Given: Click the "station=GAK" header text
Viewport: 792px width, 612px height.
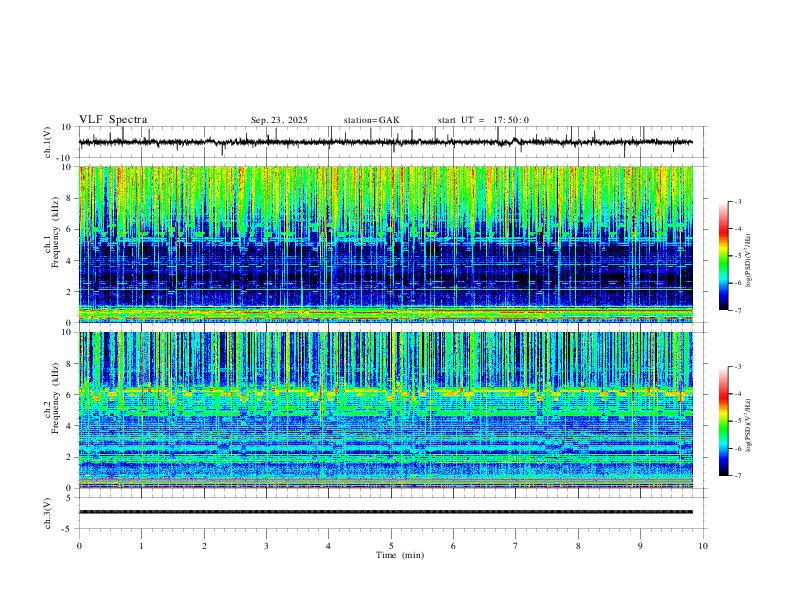Looking at the screenshot, I should coord(371,120).
